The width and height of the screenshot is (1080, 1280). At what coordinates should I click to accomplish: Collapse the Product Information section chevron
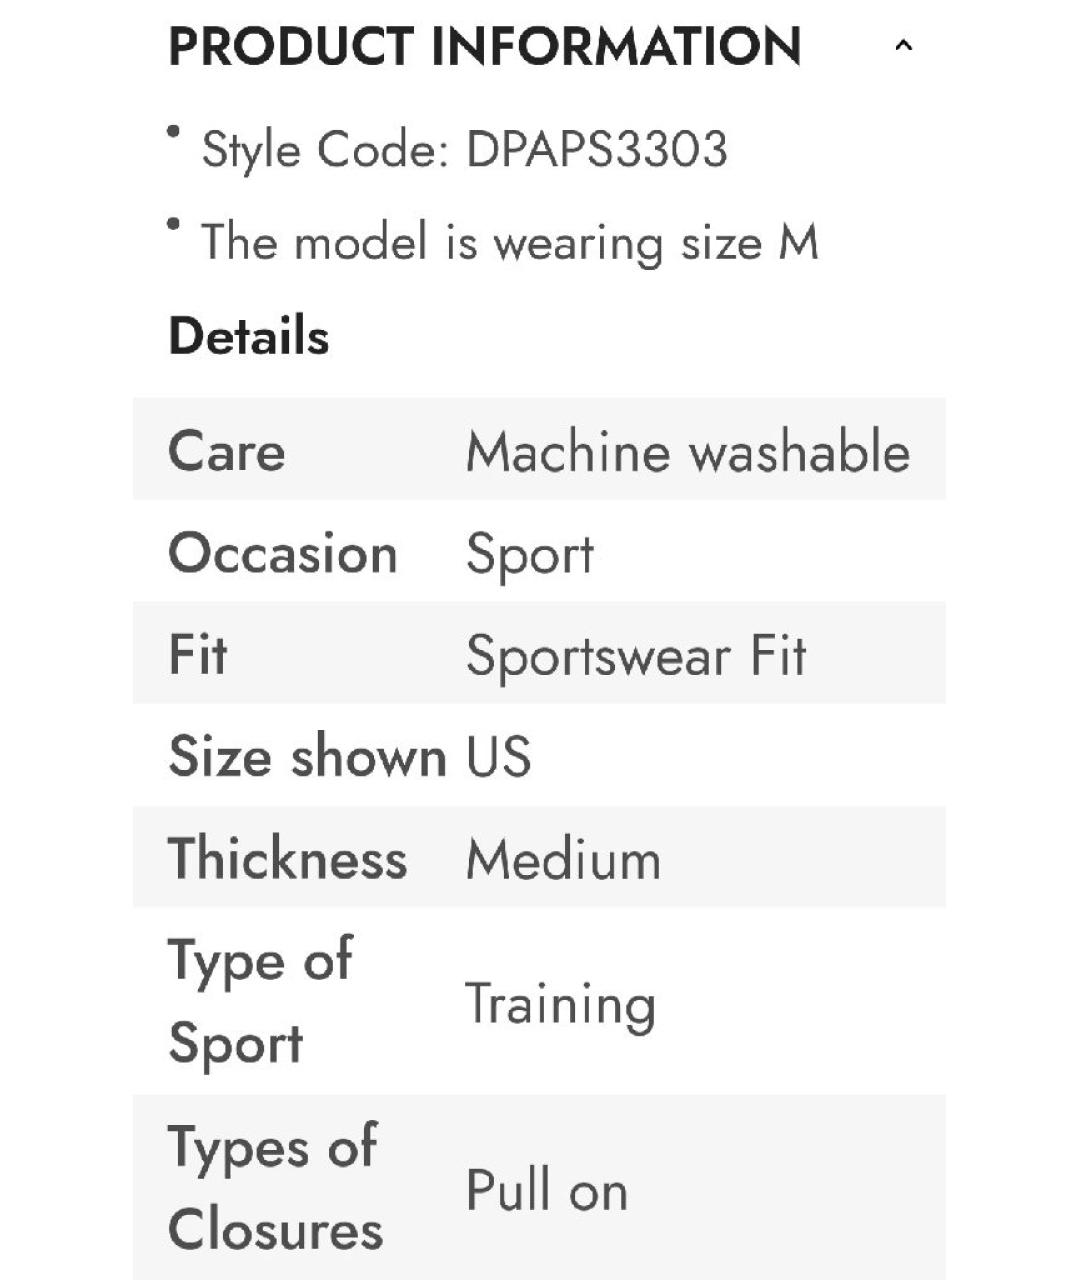click(x=903, y=46)
